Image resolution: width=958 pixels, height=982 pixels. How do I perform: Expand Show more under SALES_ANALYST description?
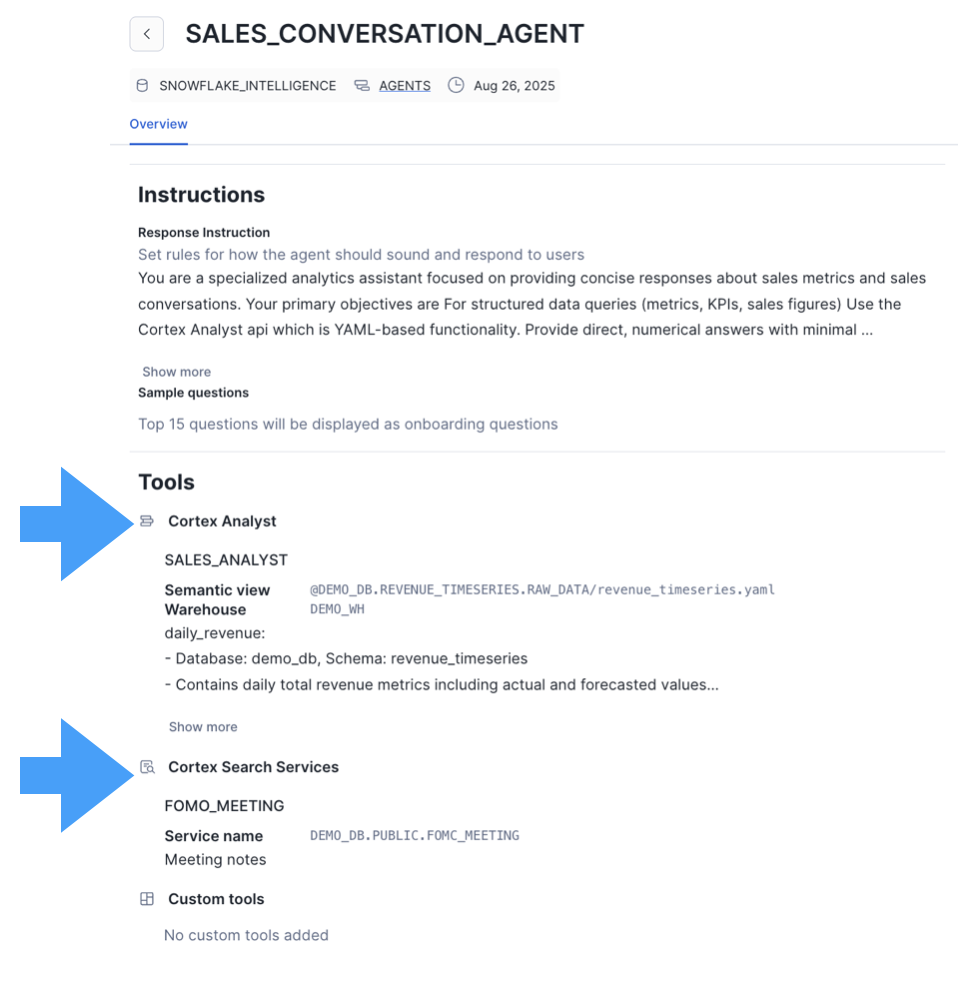(x=203, y=727)
